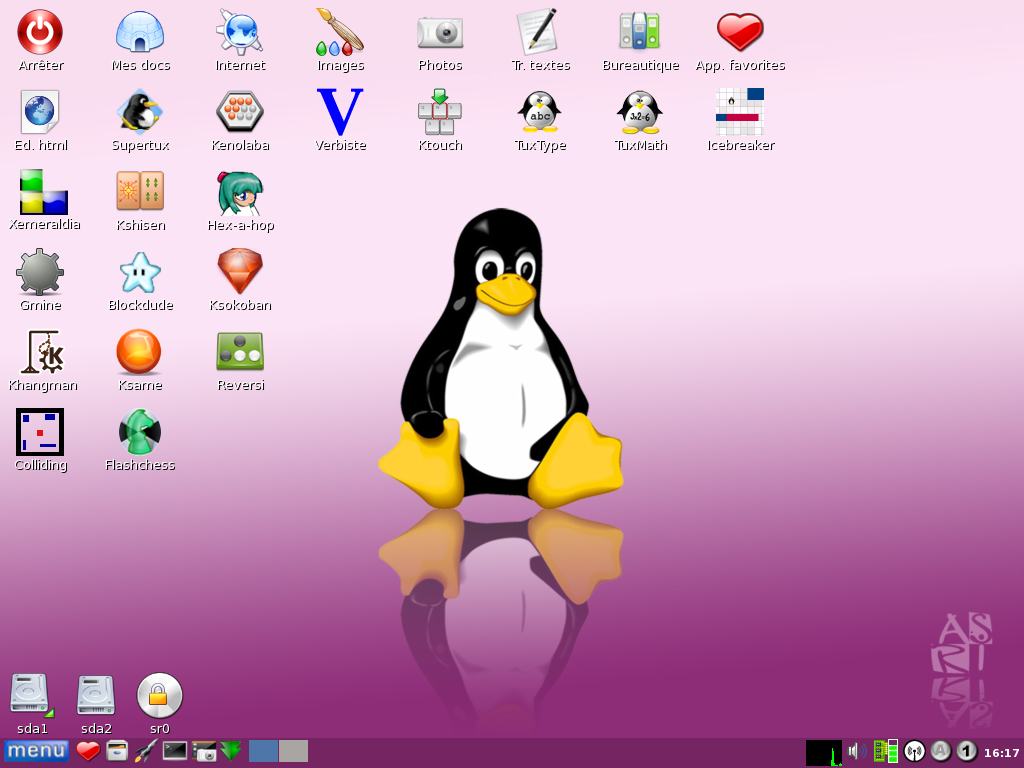
Task: Toggle the caps lock 'A' indicator
Action: point(940,752)
